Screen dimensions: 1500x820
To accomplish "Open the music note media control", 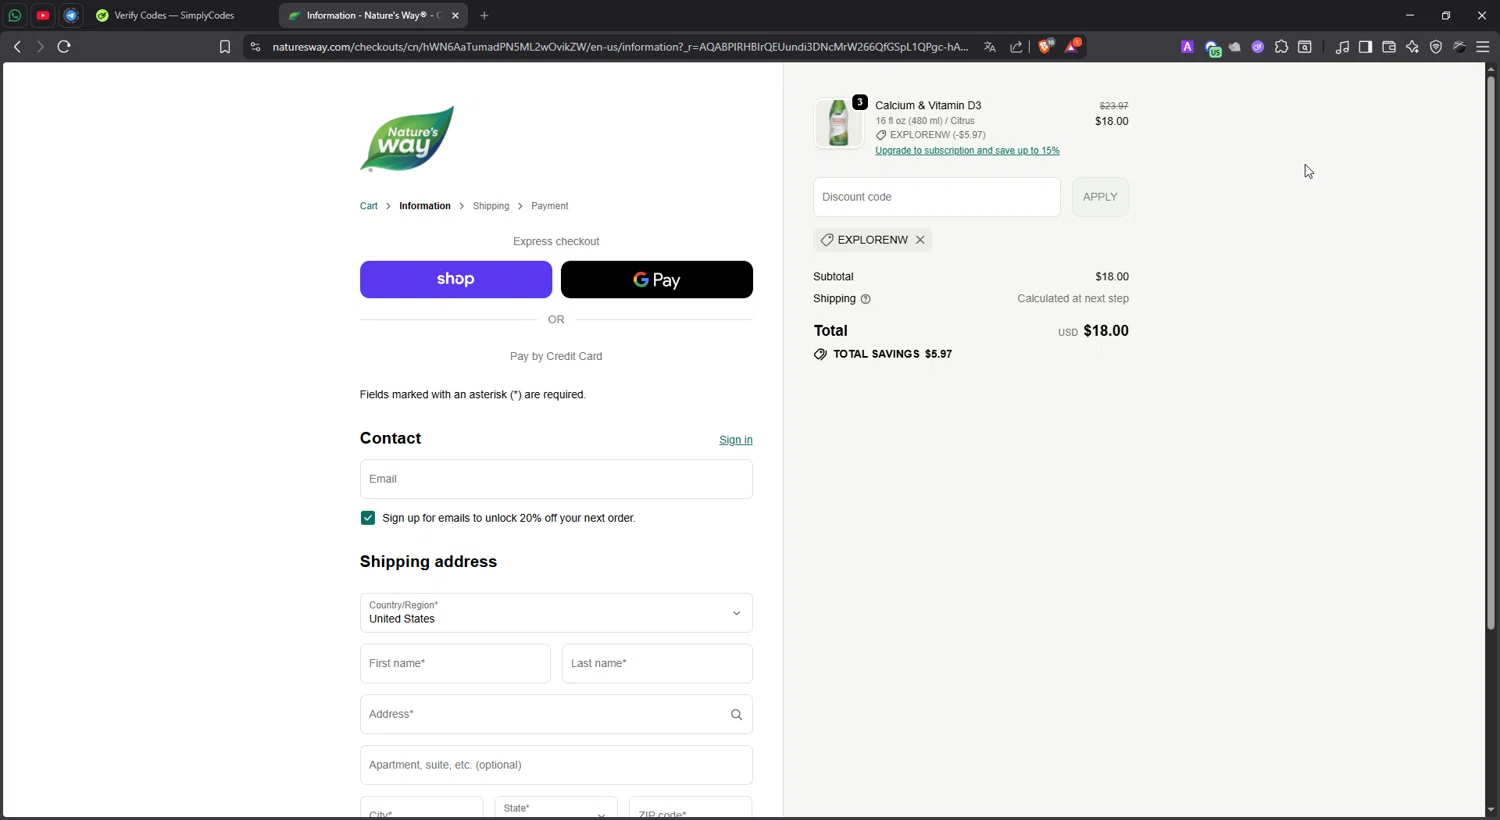I will pos(1342,47).
